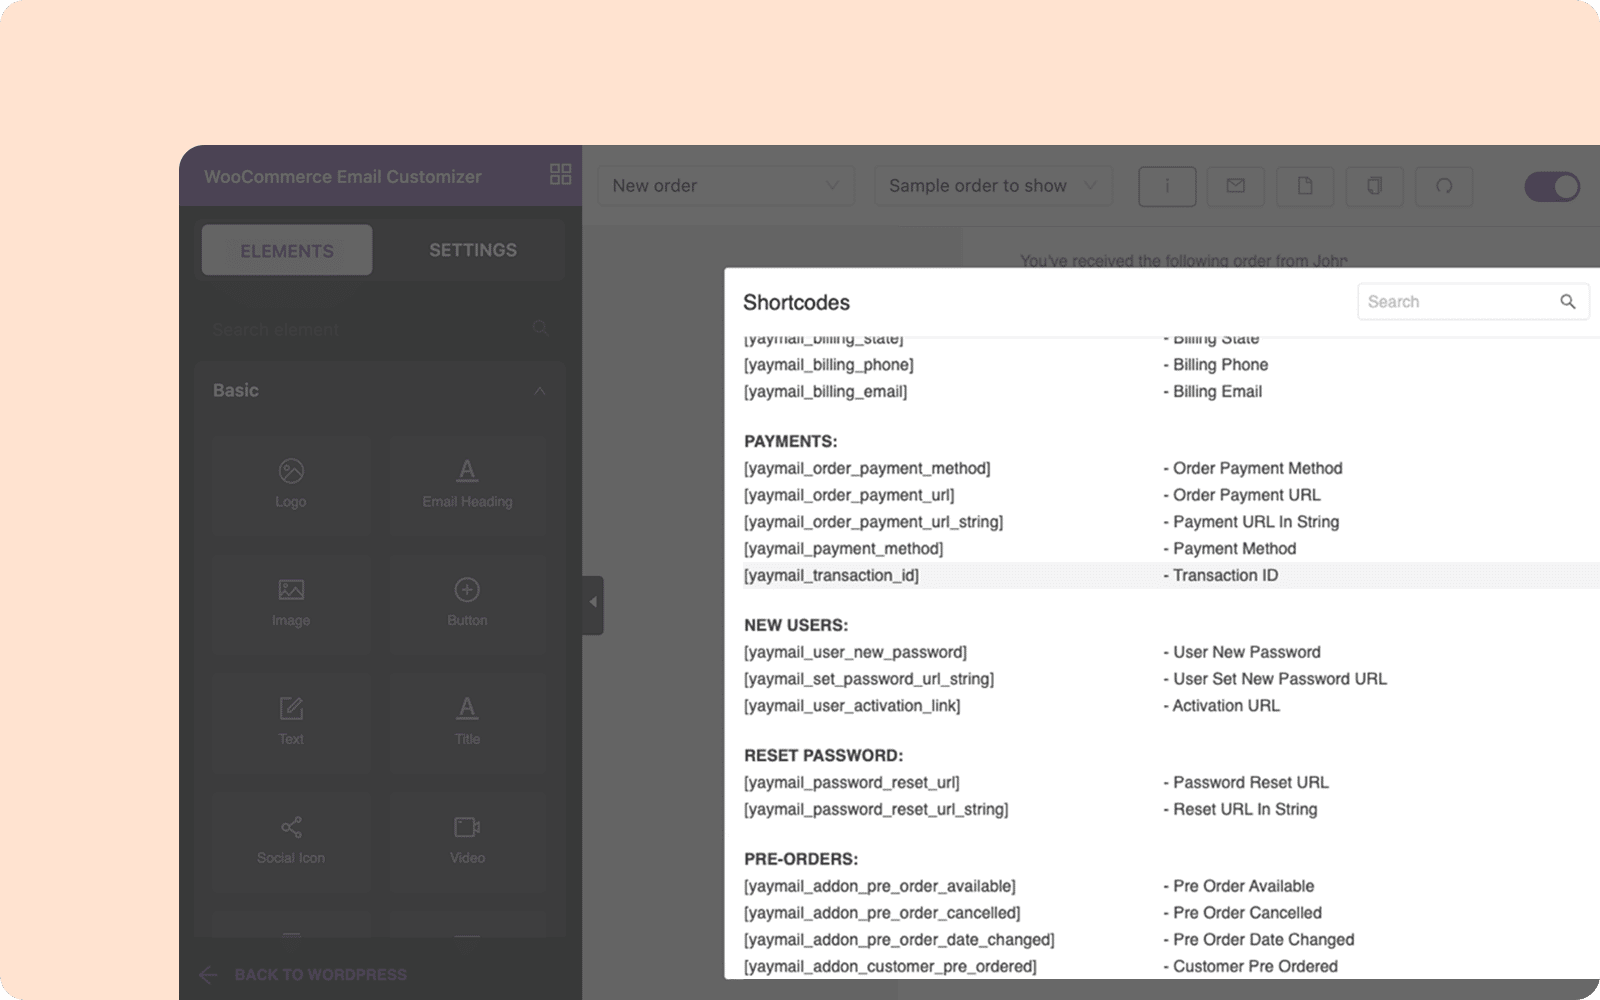The height and width of the screenshot is (1000, 1600).
Task: Select [yaymail_addon_customer_pre_ordered] shortcode
Action: click(890, 967)
